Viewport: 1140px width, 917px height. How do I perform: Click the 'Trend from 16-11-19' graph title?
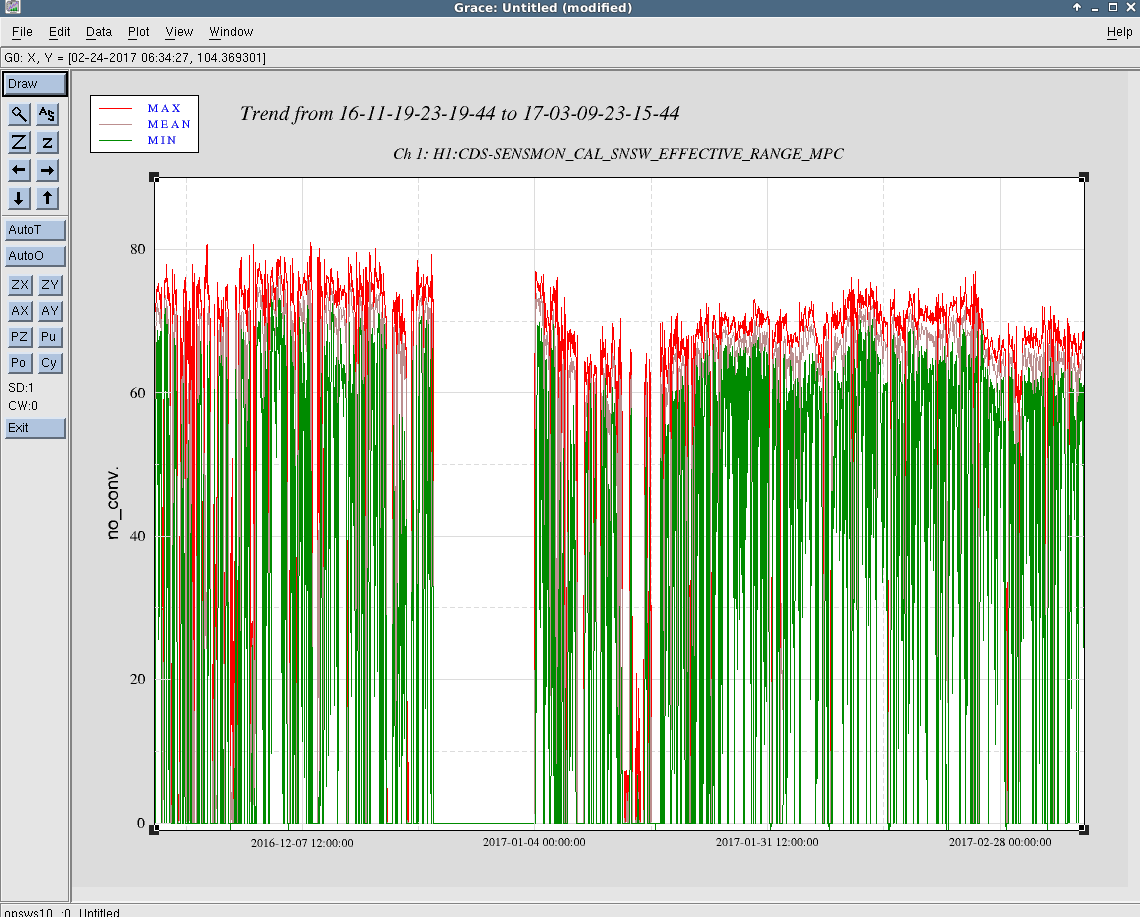click(459, 113)
